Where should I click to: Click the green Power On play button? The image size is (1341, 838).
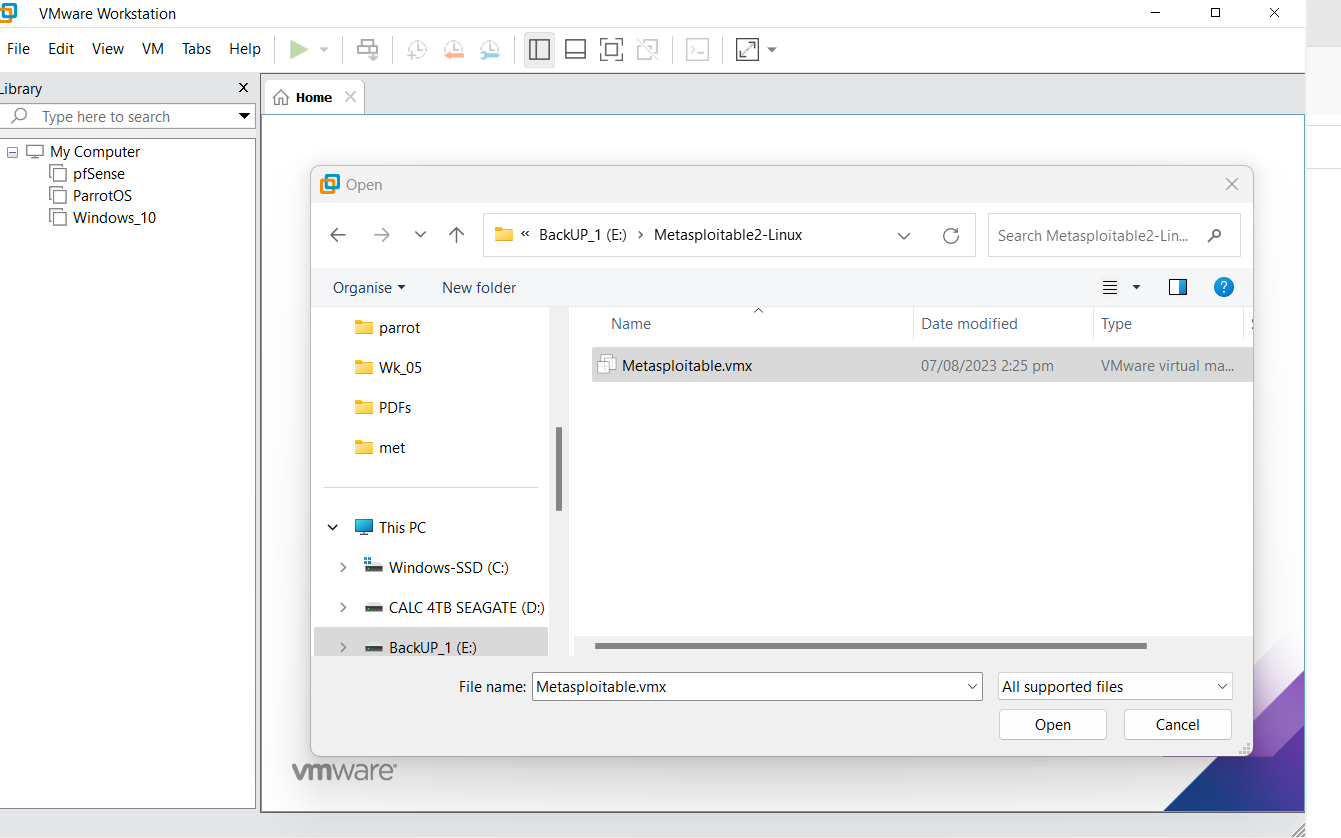point(298,49)
